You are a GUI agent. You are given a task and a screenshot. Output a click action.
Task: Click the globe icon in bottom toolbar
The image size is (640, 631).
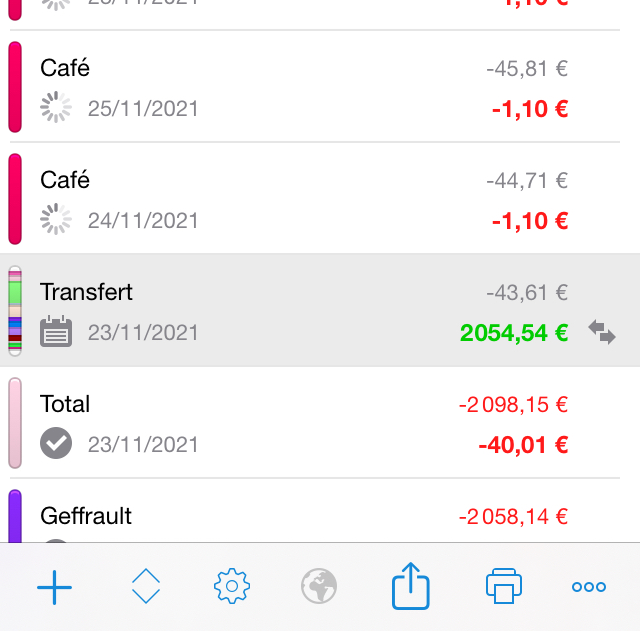point(319,587)
